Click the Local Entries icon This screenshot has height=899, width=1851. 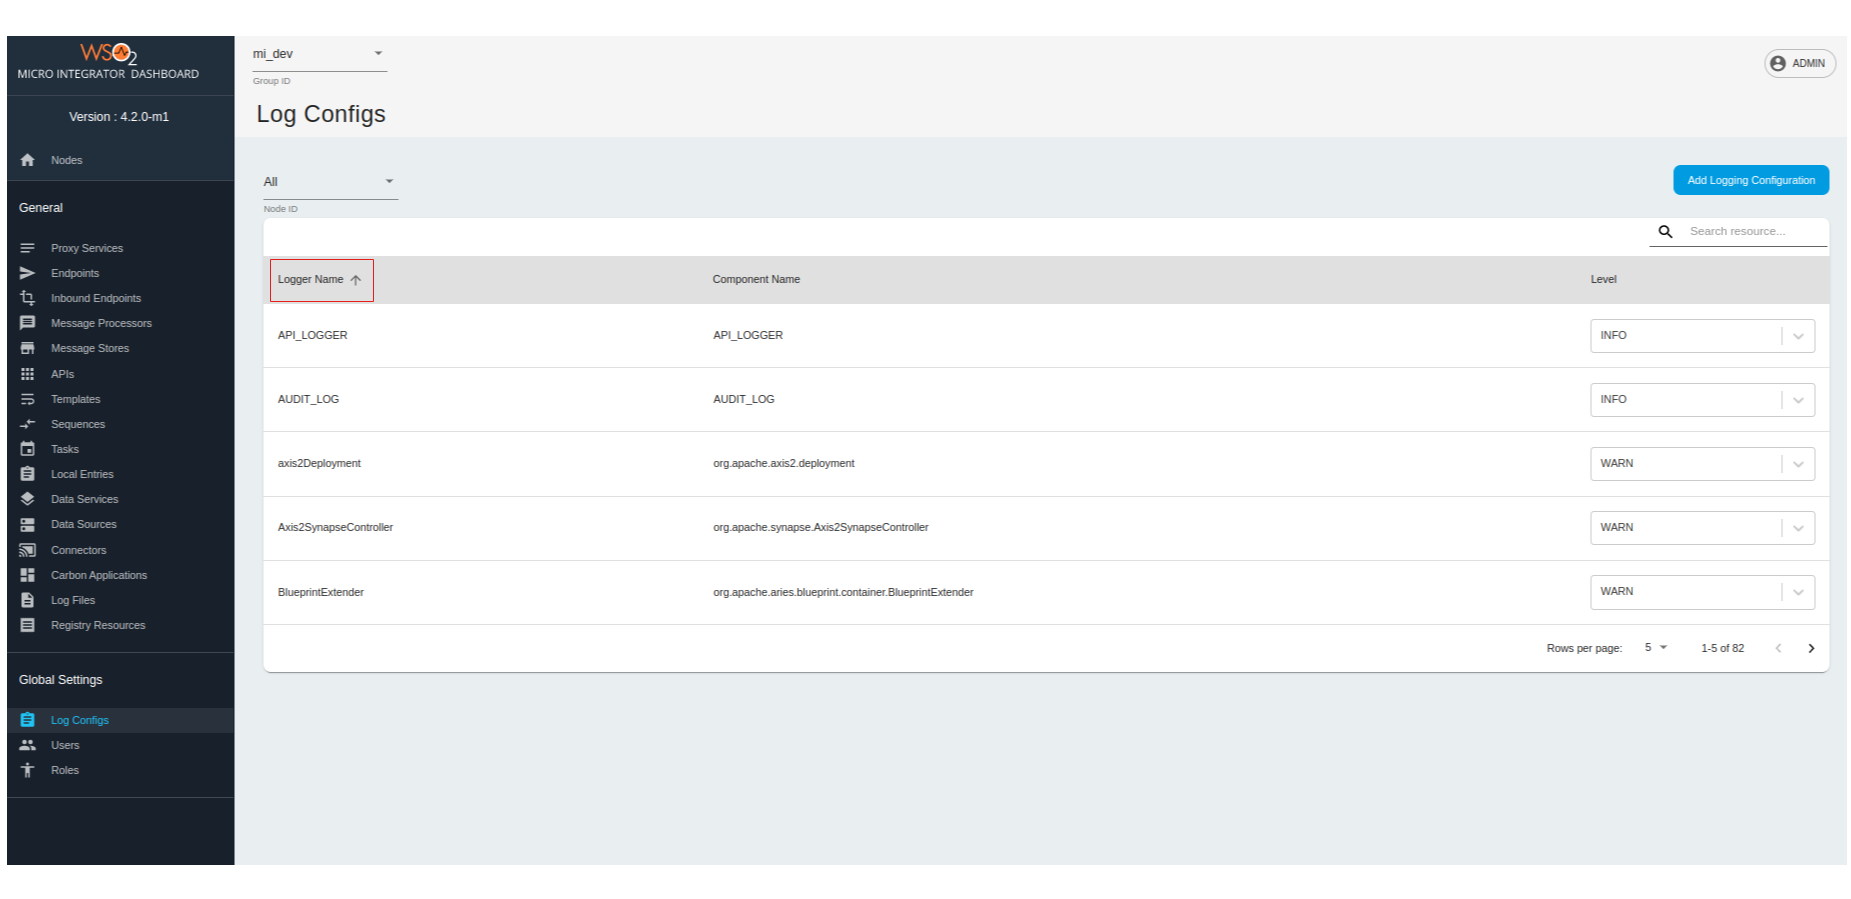pos(27,474)
